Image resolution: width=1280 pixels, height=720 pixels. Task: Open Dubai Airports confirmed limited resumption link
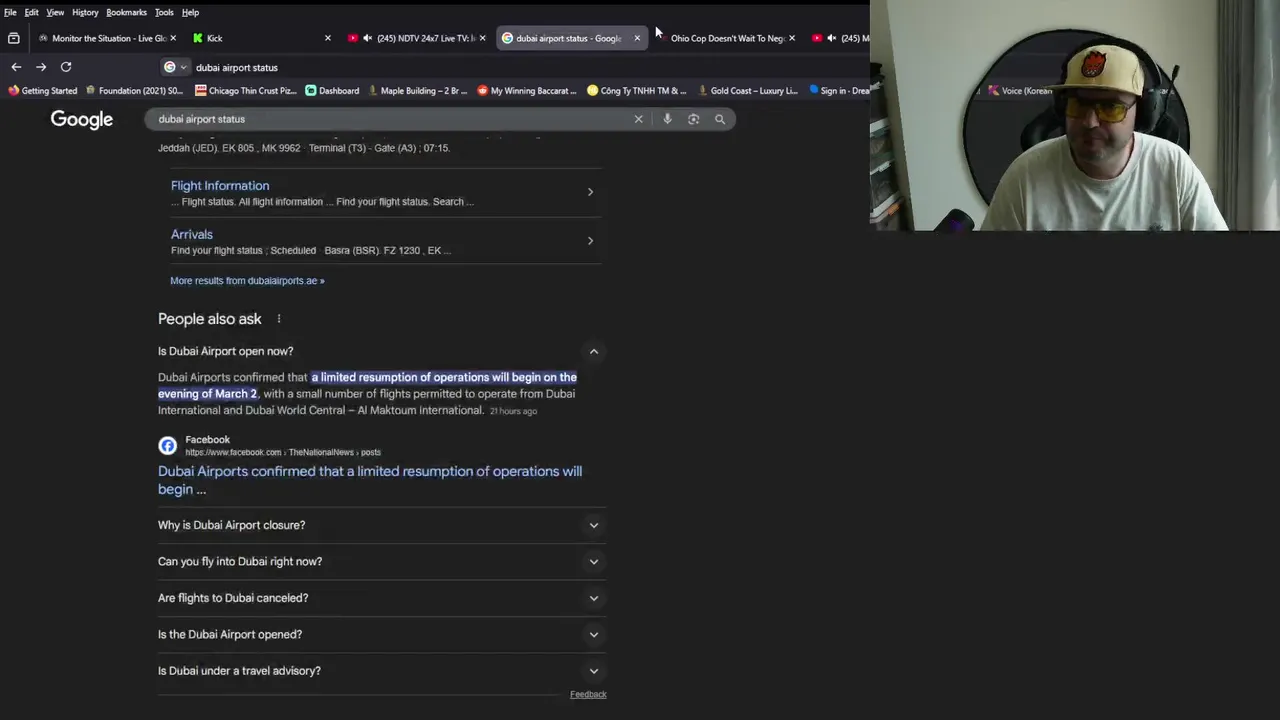(x=370, y=480)
